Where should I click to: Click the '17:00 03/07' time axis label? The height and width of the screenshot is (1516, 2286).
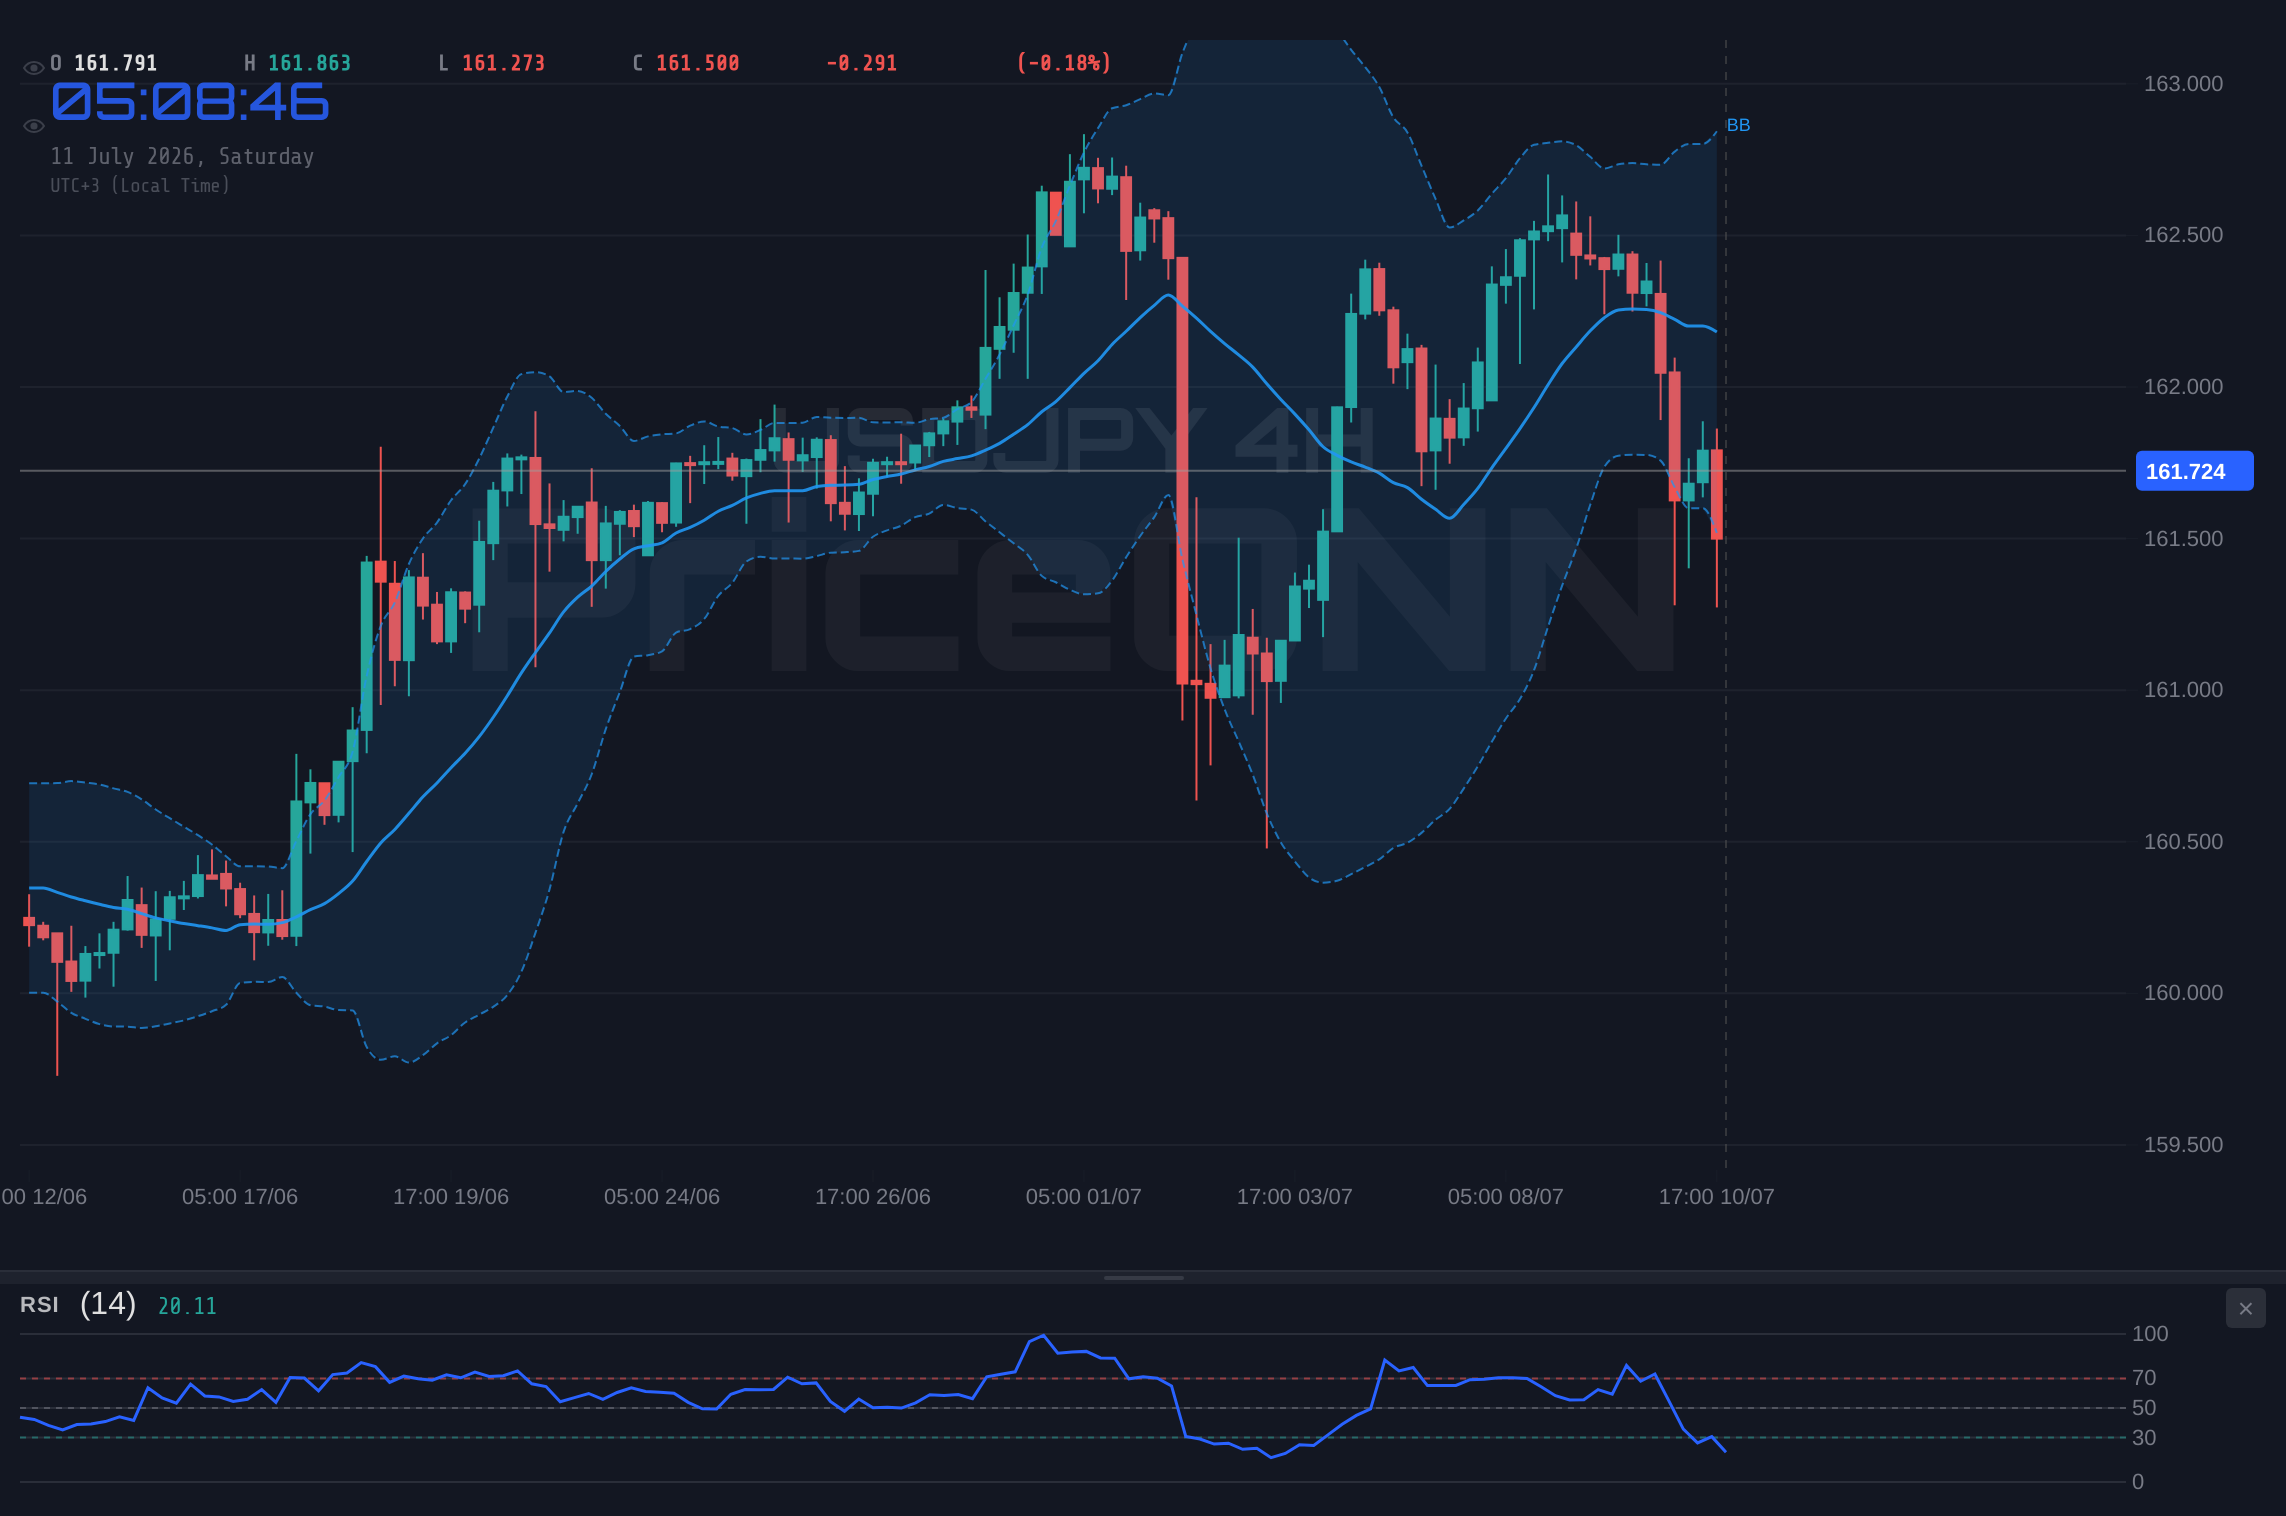pos(1295,1197)
